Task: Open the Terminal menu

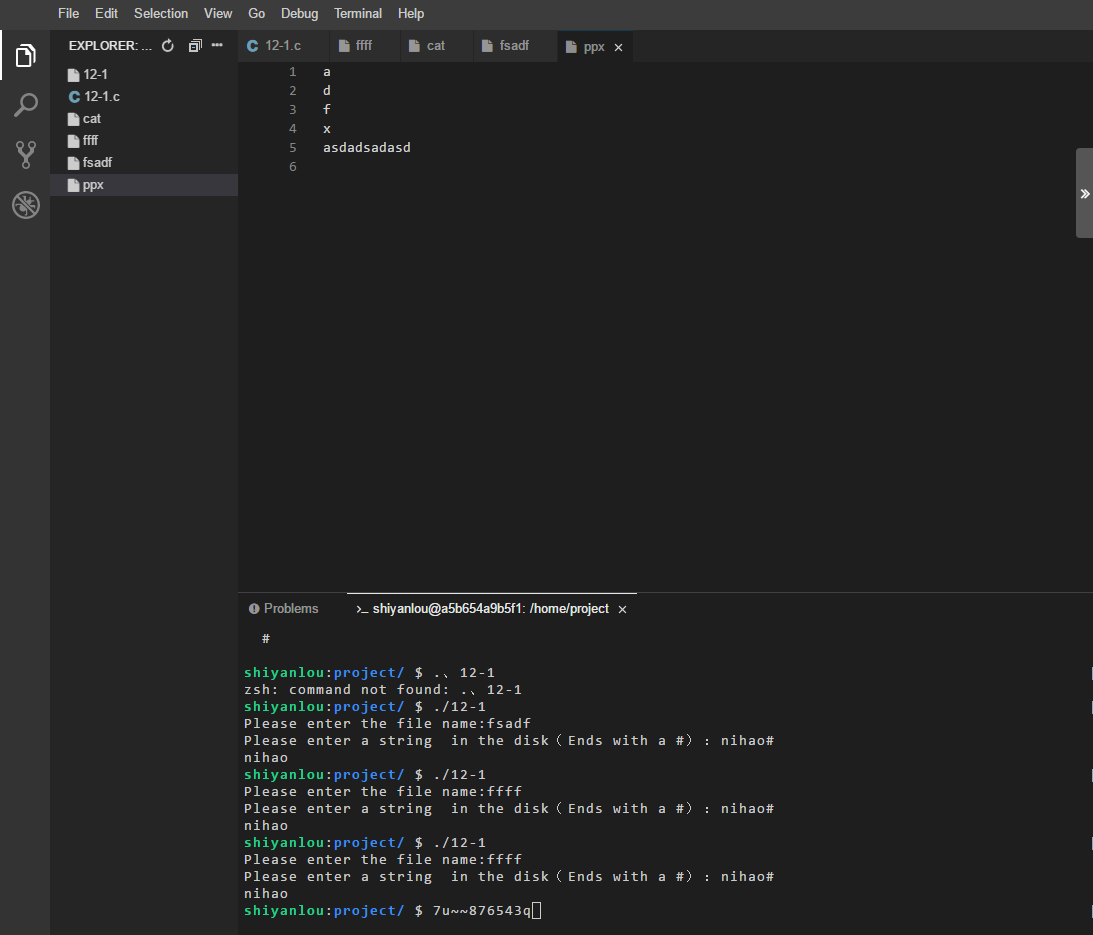Action: coord(358,14)
